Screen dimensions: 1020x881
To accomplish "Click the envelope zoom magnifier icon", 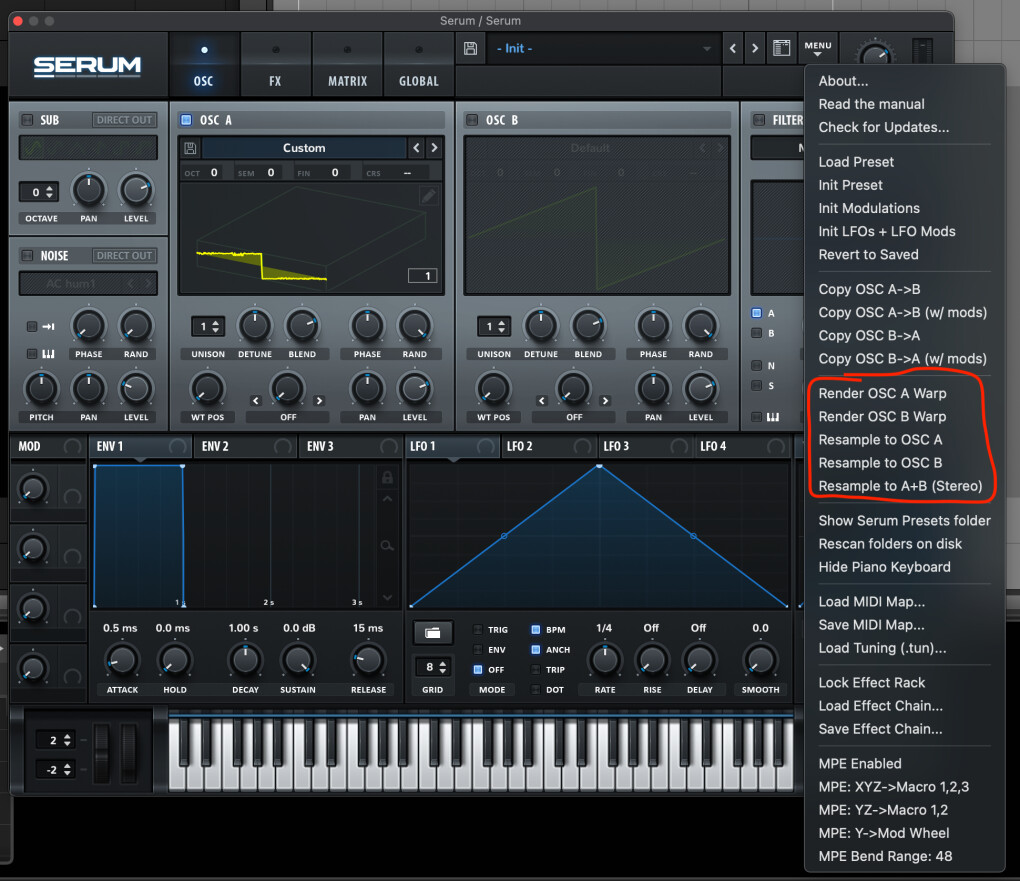I will click(x=388, y=545).
